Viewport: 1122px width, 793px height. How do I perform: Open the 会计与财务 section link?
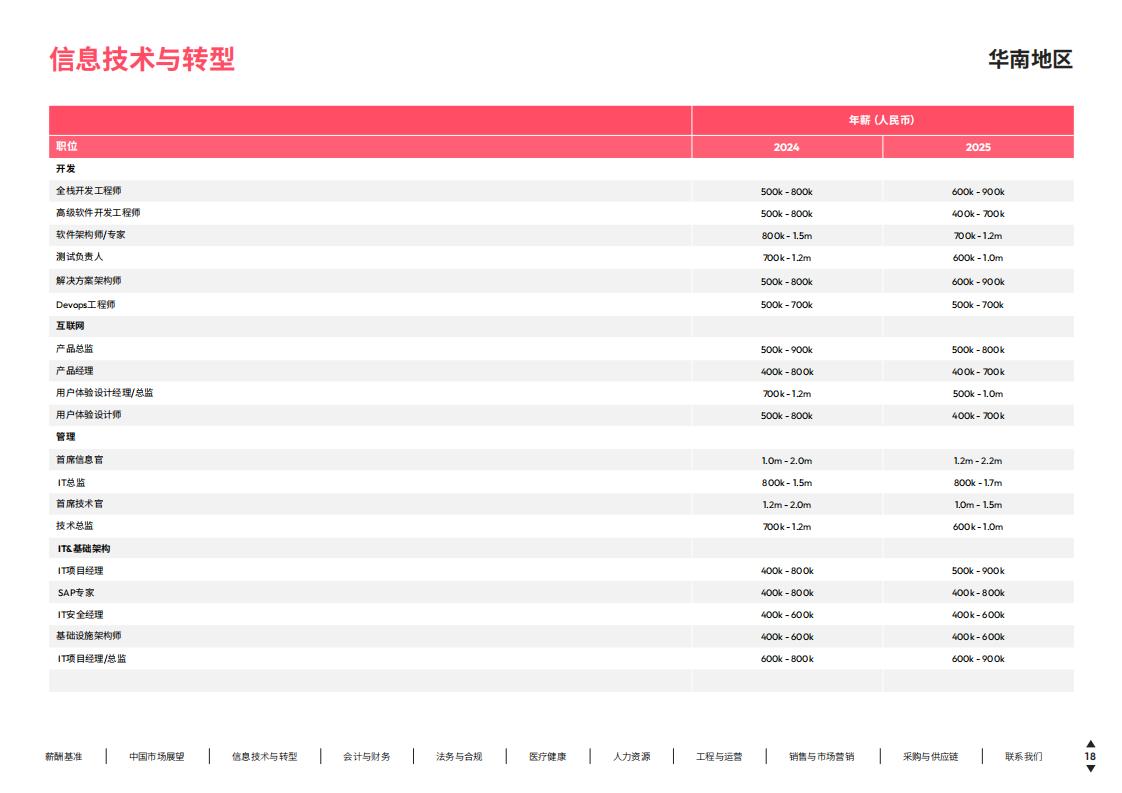[366, 756]
